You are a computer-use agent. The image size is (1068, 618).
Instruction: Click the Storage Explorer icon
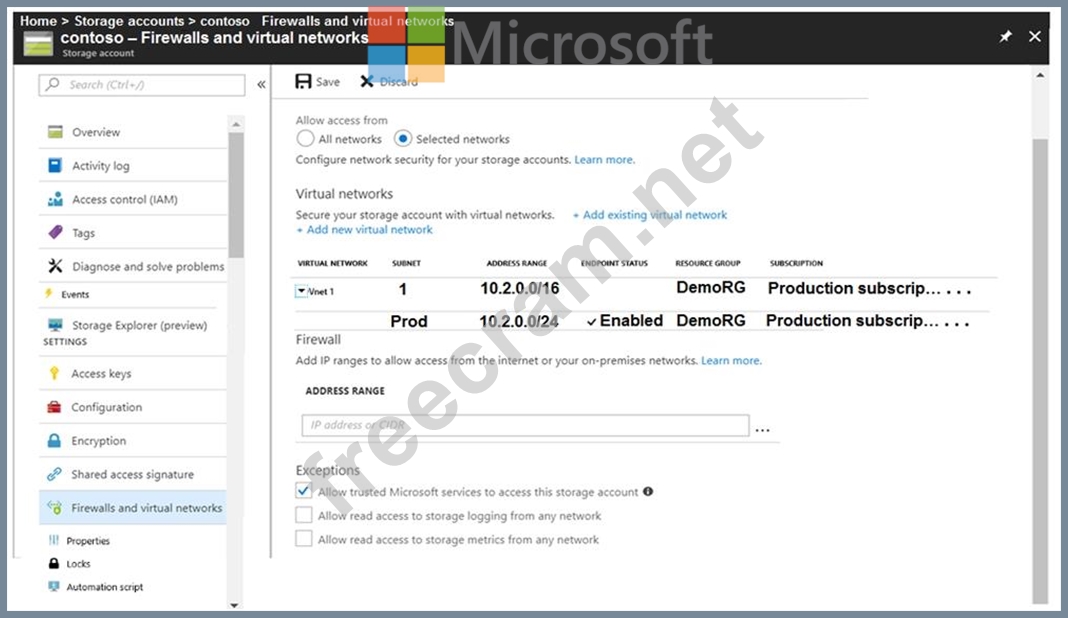(55, 324)
